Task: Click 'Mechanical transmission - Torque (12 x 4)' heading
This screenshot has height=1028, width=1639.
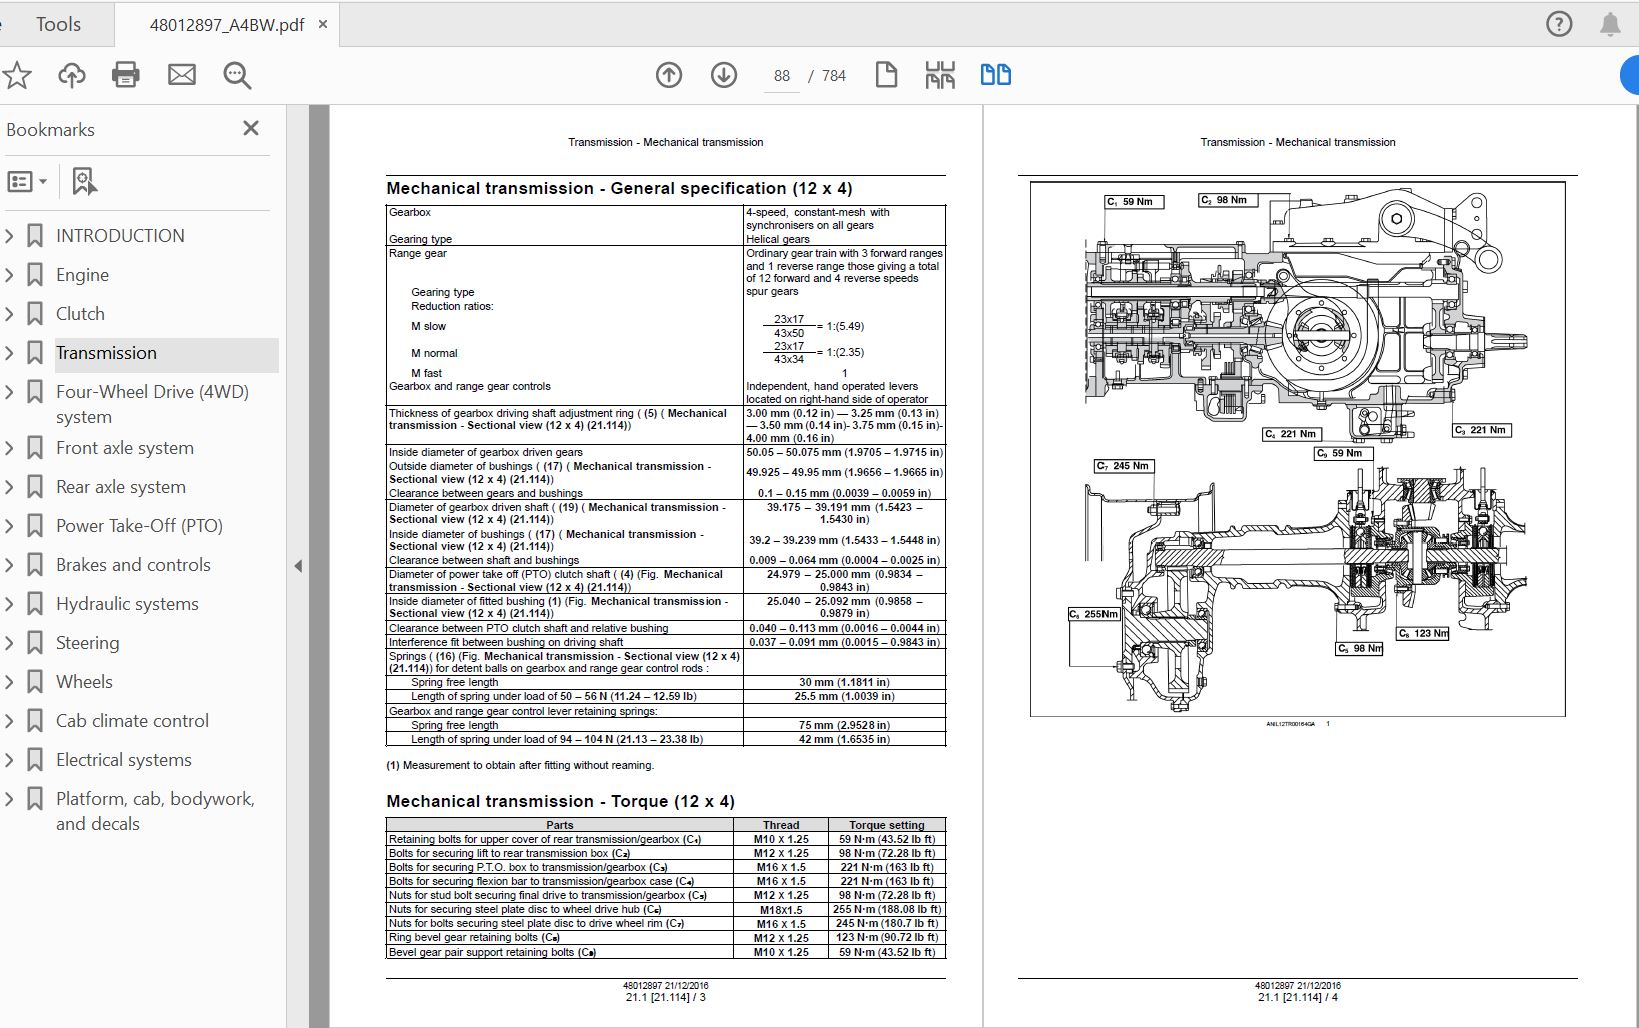Action: [560, 801]
